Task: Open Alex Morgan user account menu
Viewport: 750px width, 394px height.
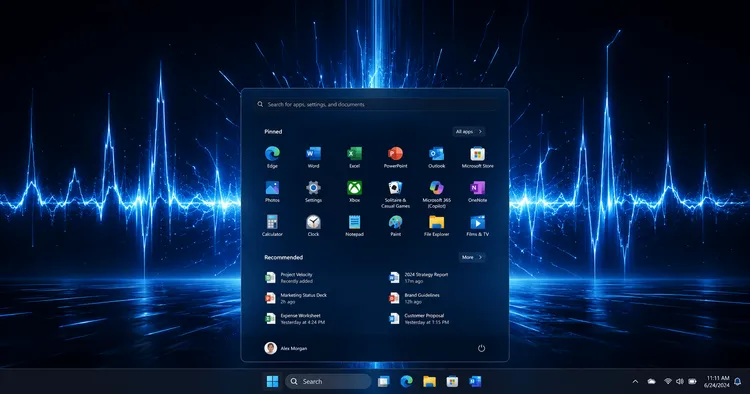Action: coord(286,348)
